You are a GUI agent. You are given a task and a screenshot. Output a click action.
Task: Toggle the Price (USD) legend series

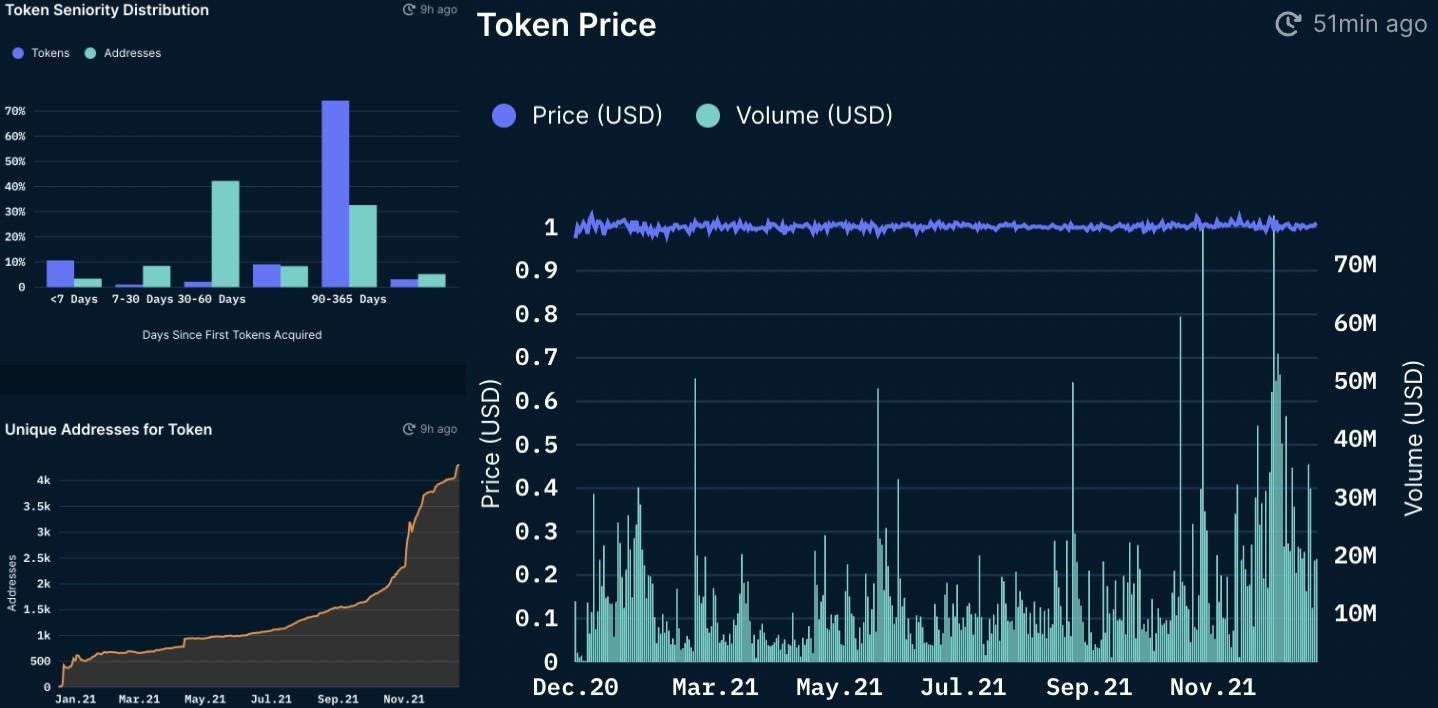pos(578,115)
